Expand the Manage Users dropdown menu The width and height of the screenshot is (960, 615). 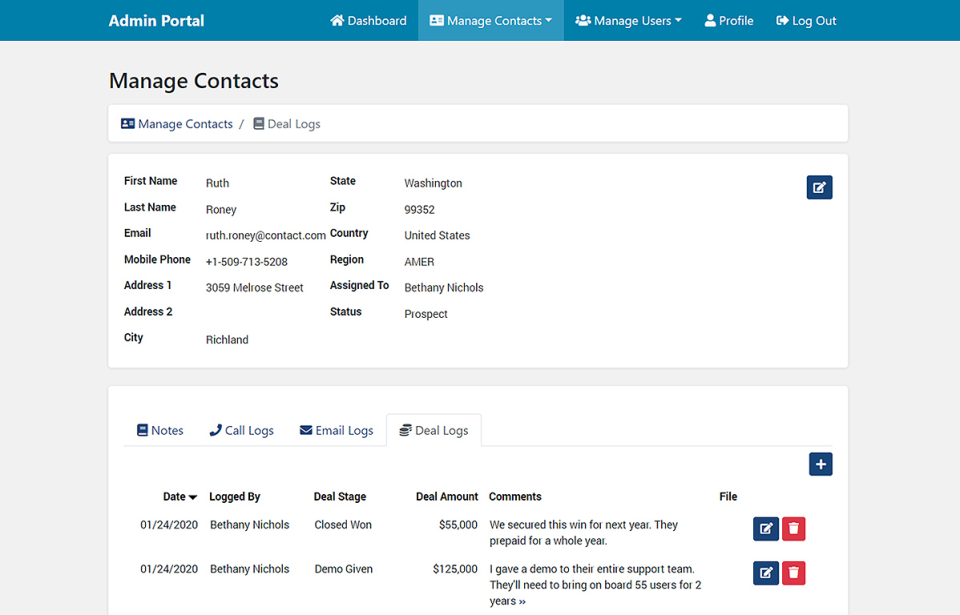(628, 20)
